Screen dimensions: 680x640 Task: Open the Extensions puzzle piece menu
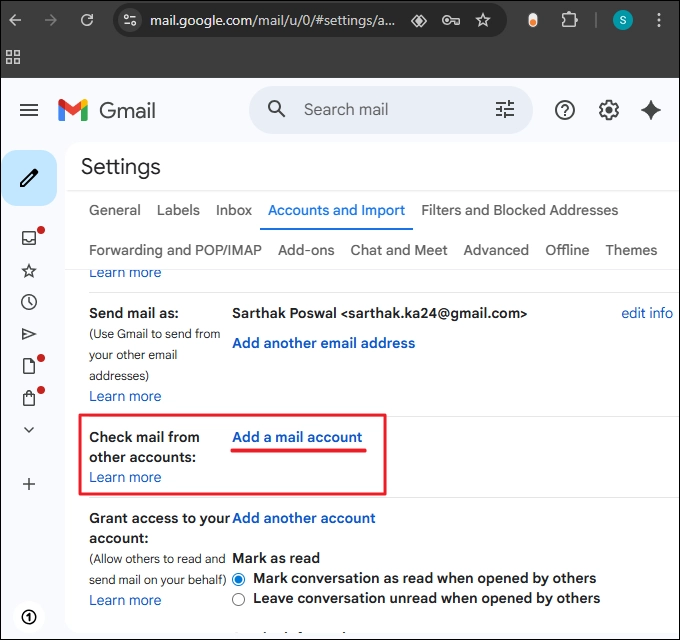coord(569,20)
